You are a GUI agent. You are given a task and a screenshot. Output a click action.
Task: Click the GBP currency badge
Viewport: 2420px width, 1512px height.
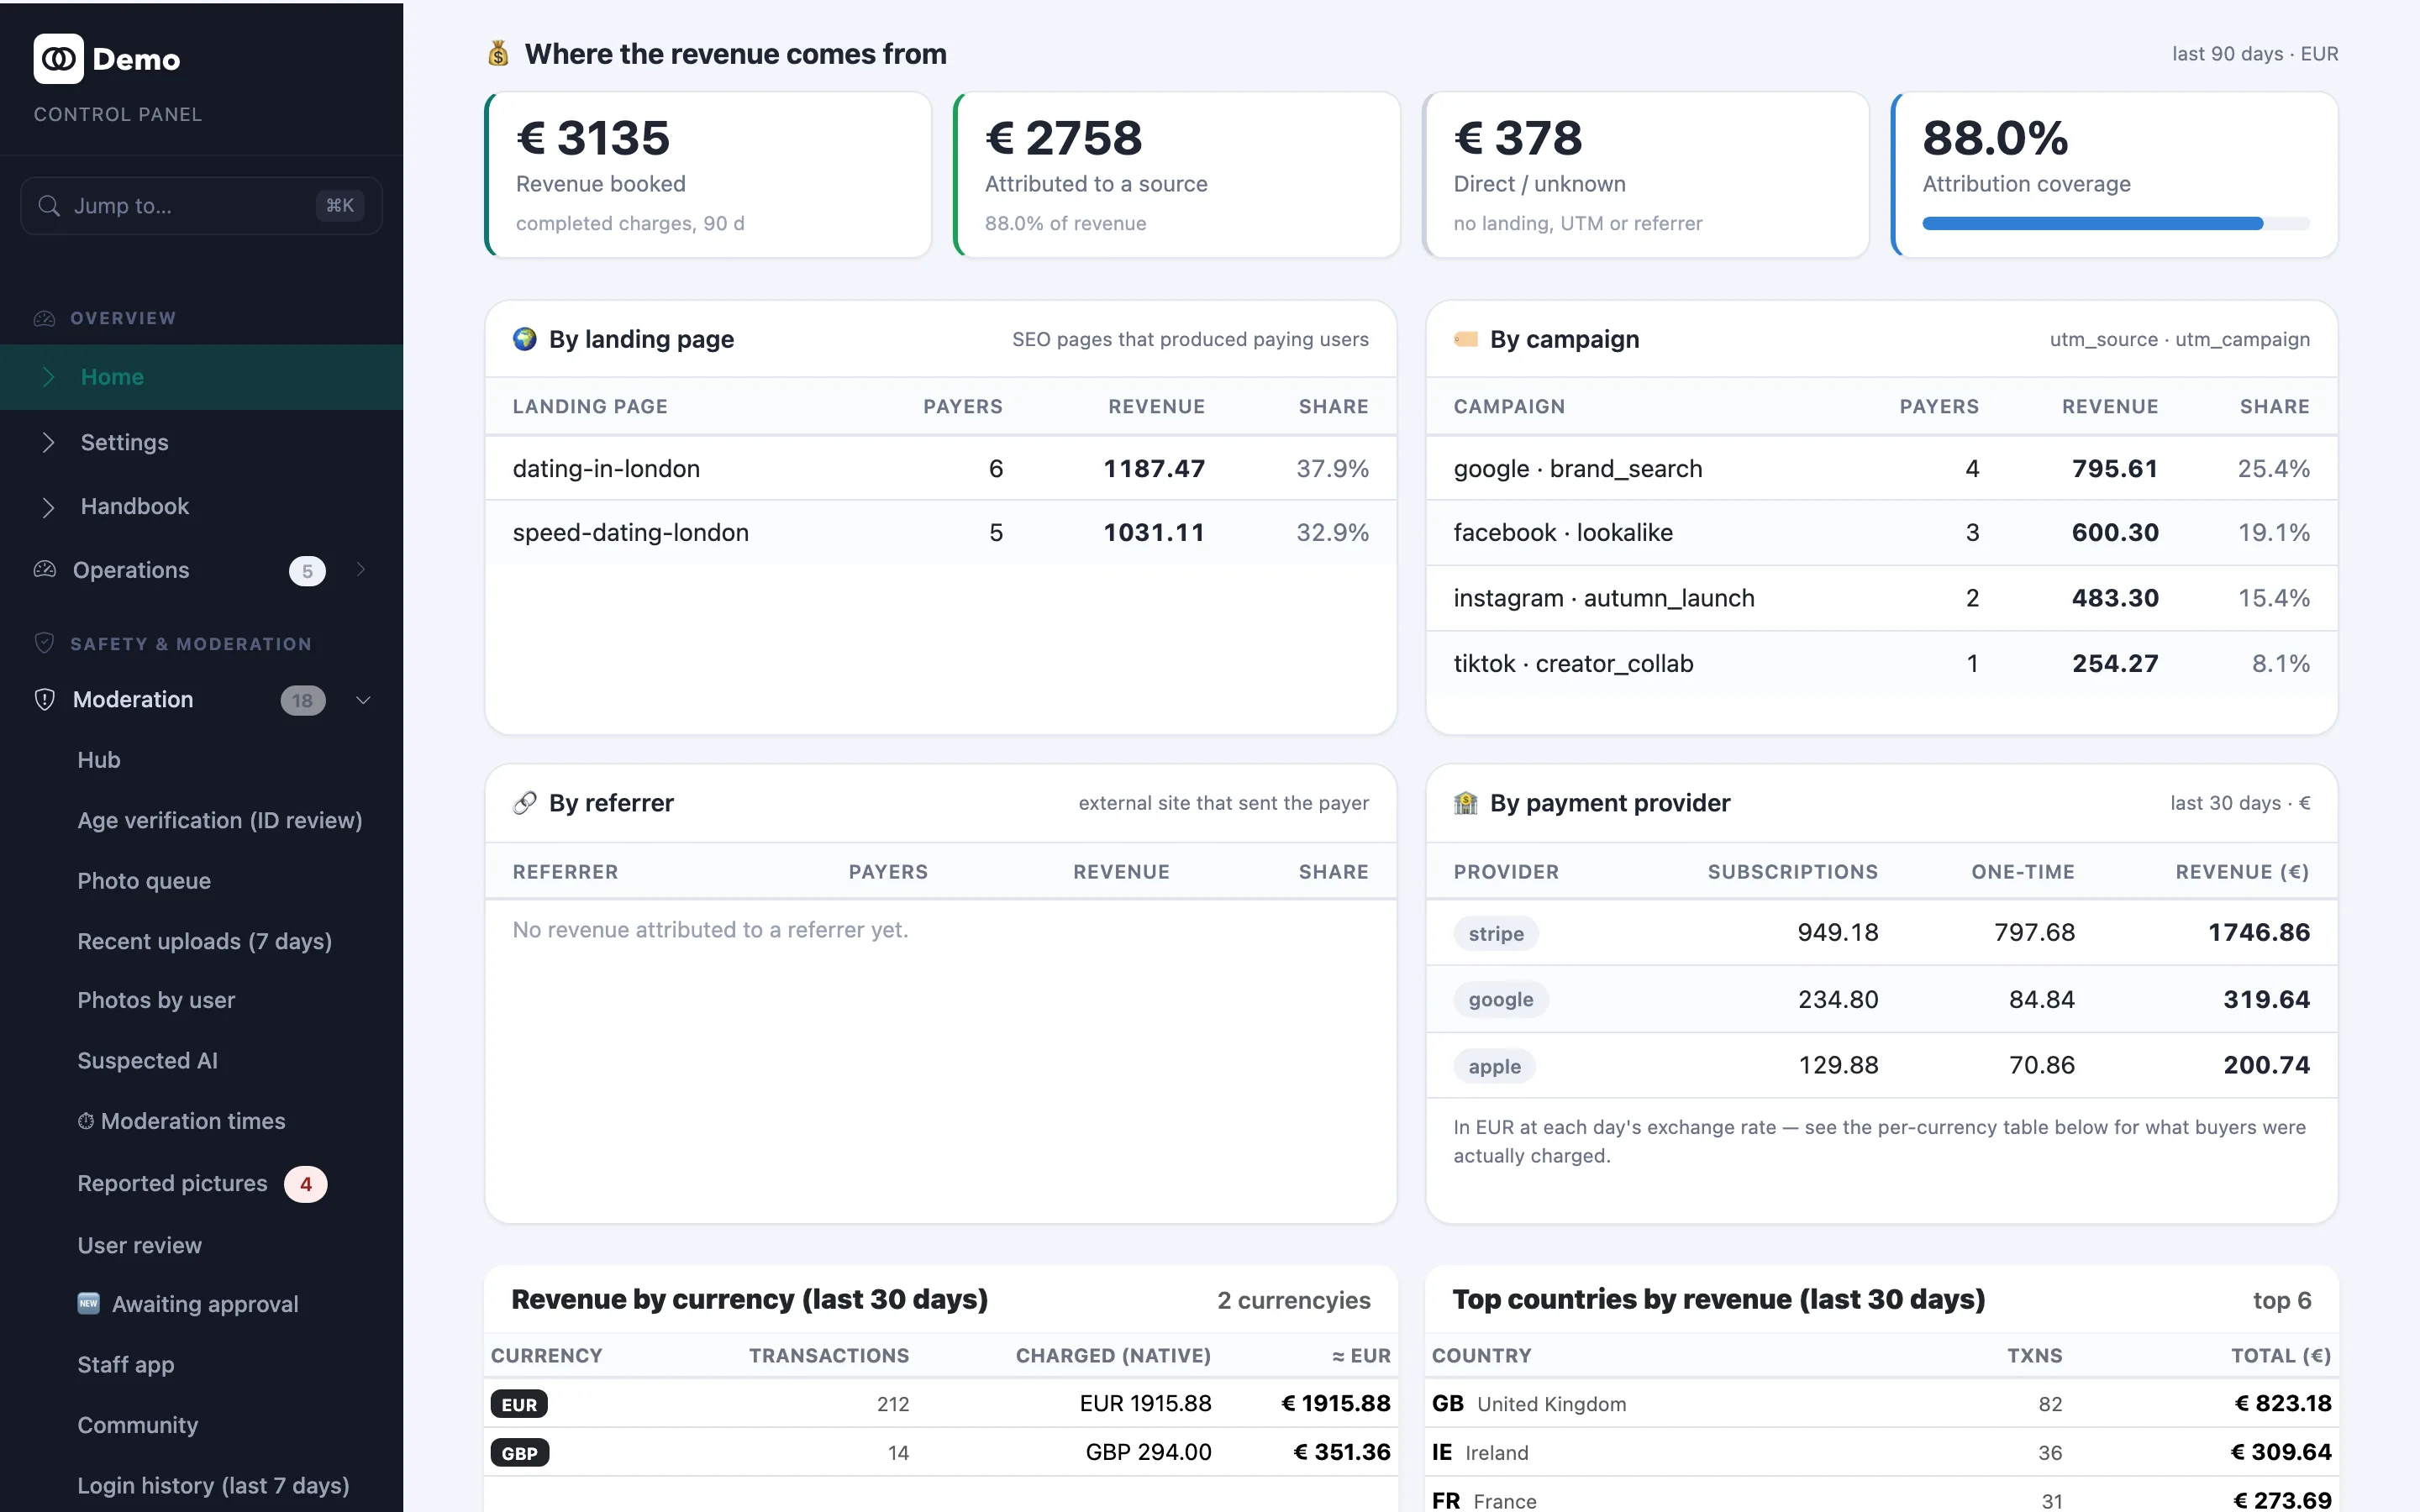(520, 1453)
